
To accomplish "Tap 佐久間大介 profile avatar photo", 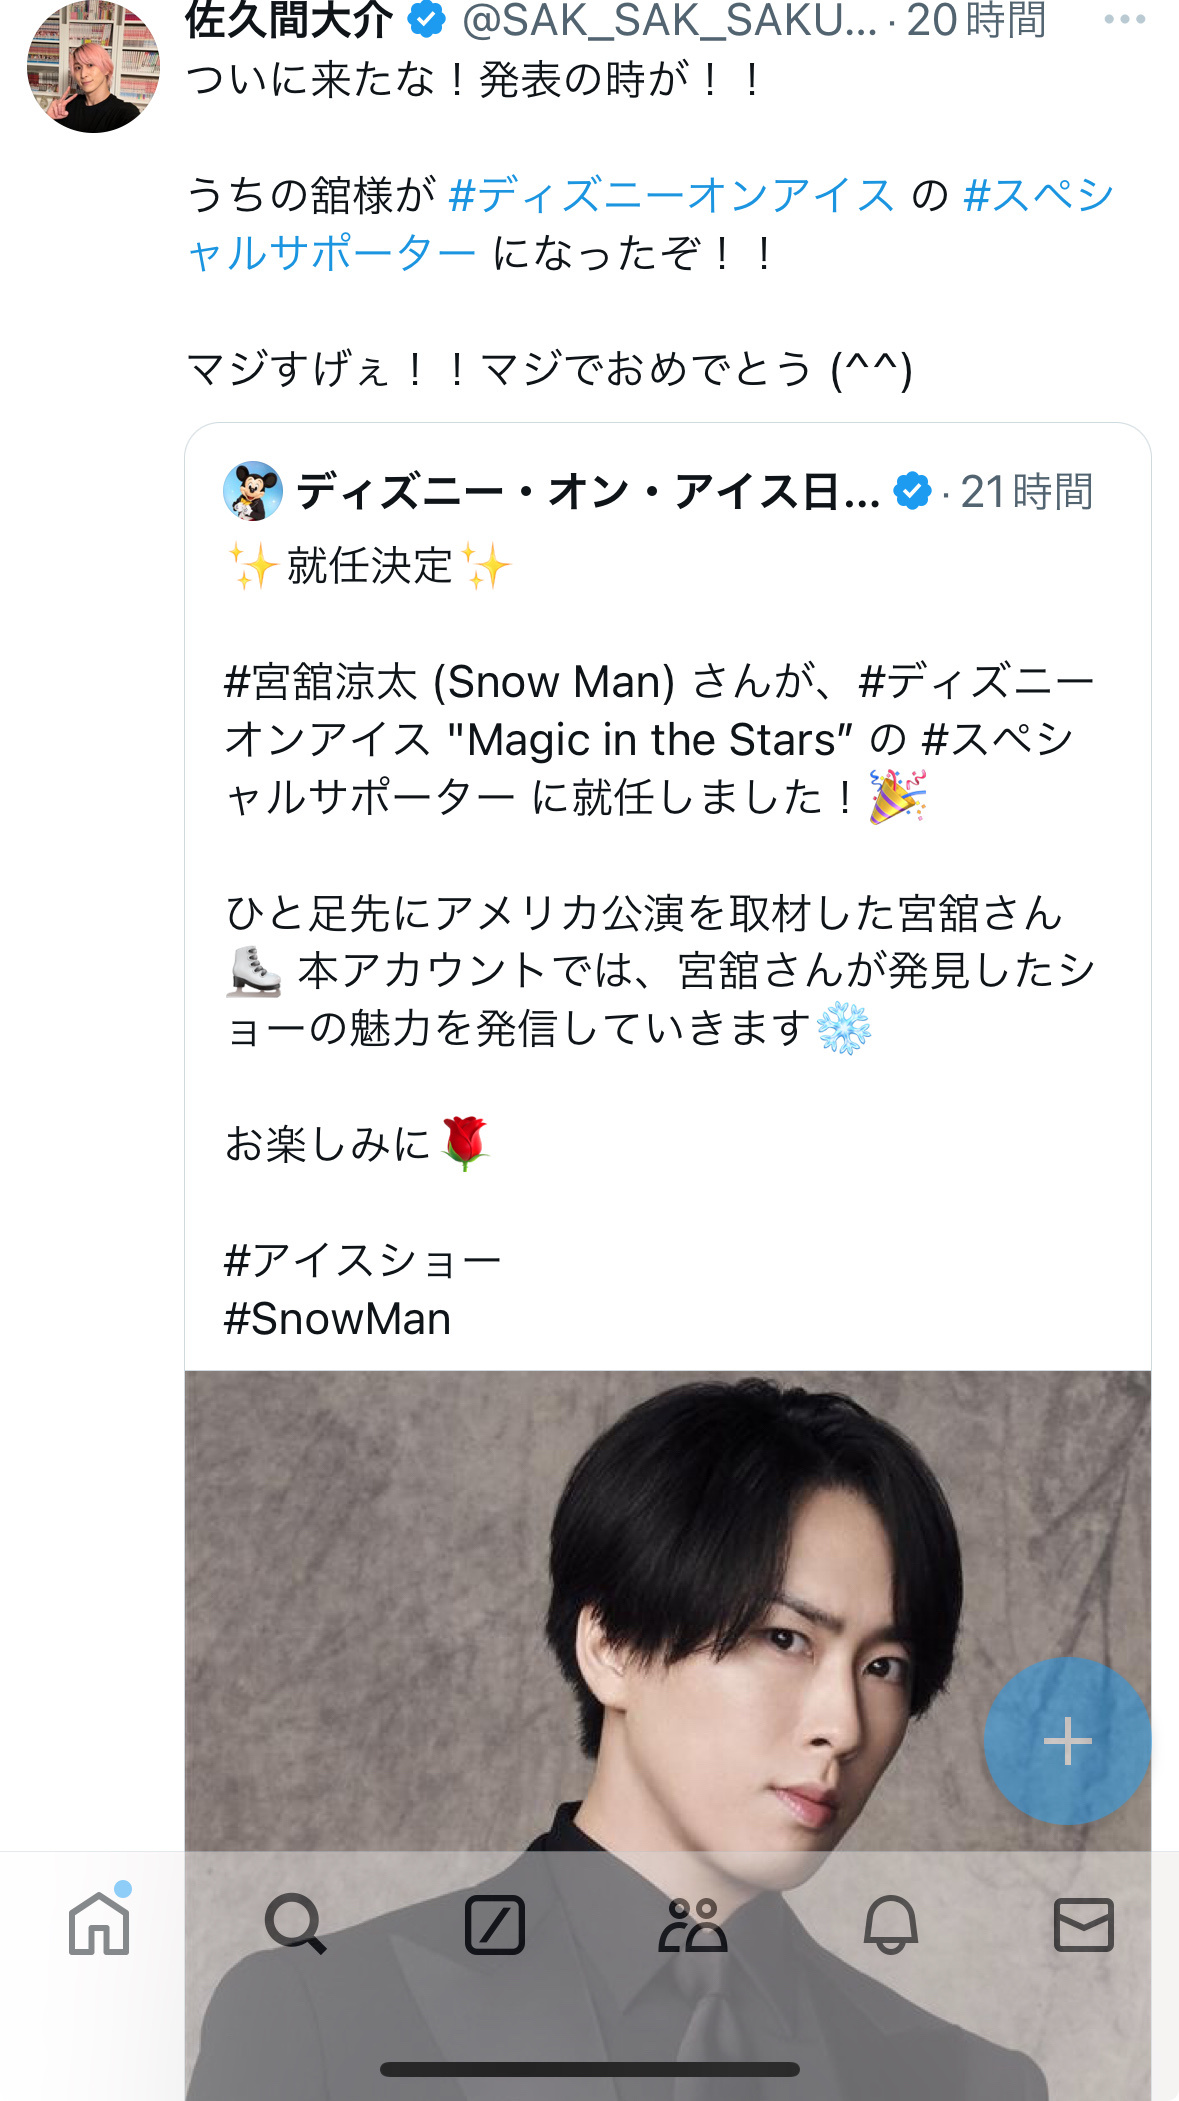I will tap(93, 66).
